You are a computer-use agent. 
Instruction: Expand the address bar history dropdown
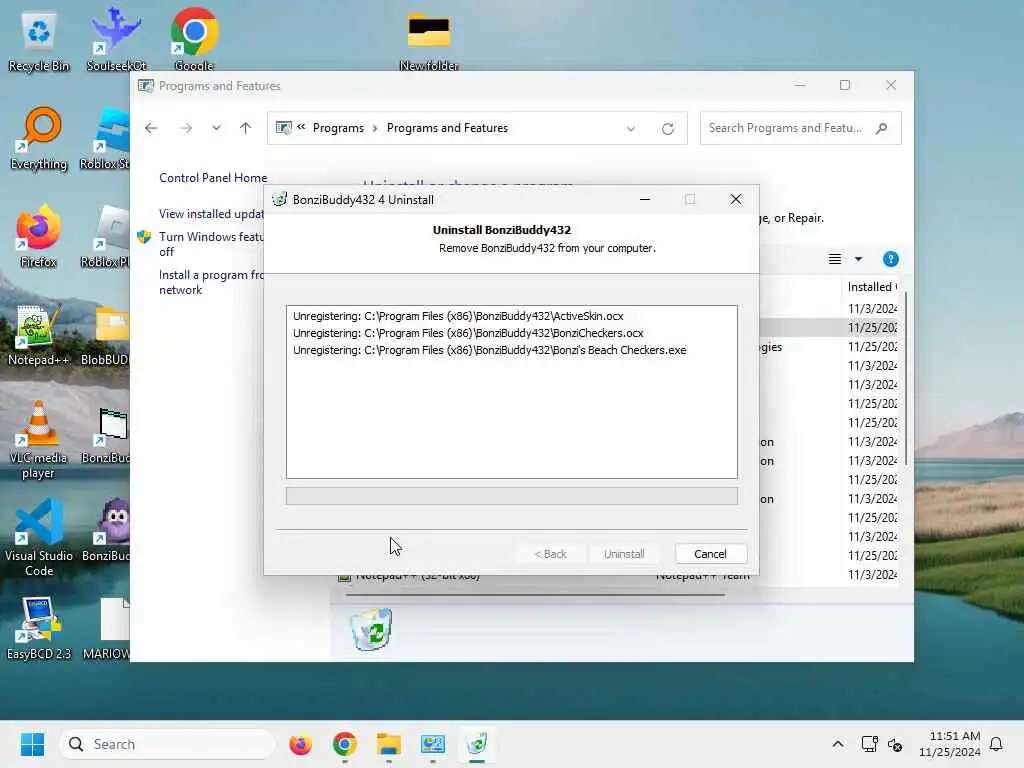631,129
